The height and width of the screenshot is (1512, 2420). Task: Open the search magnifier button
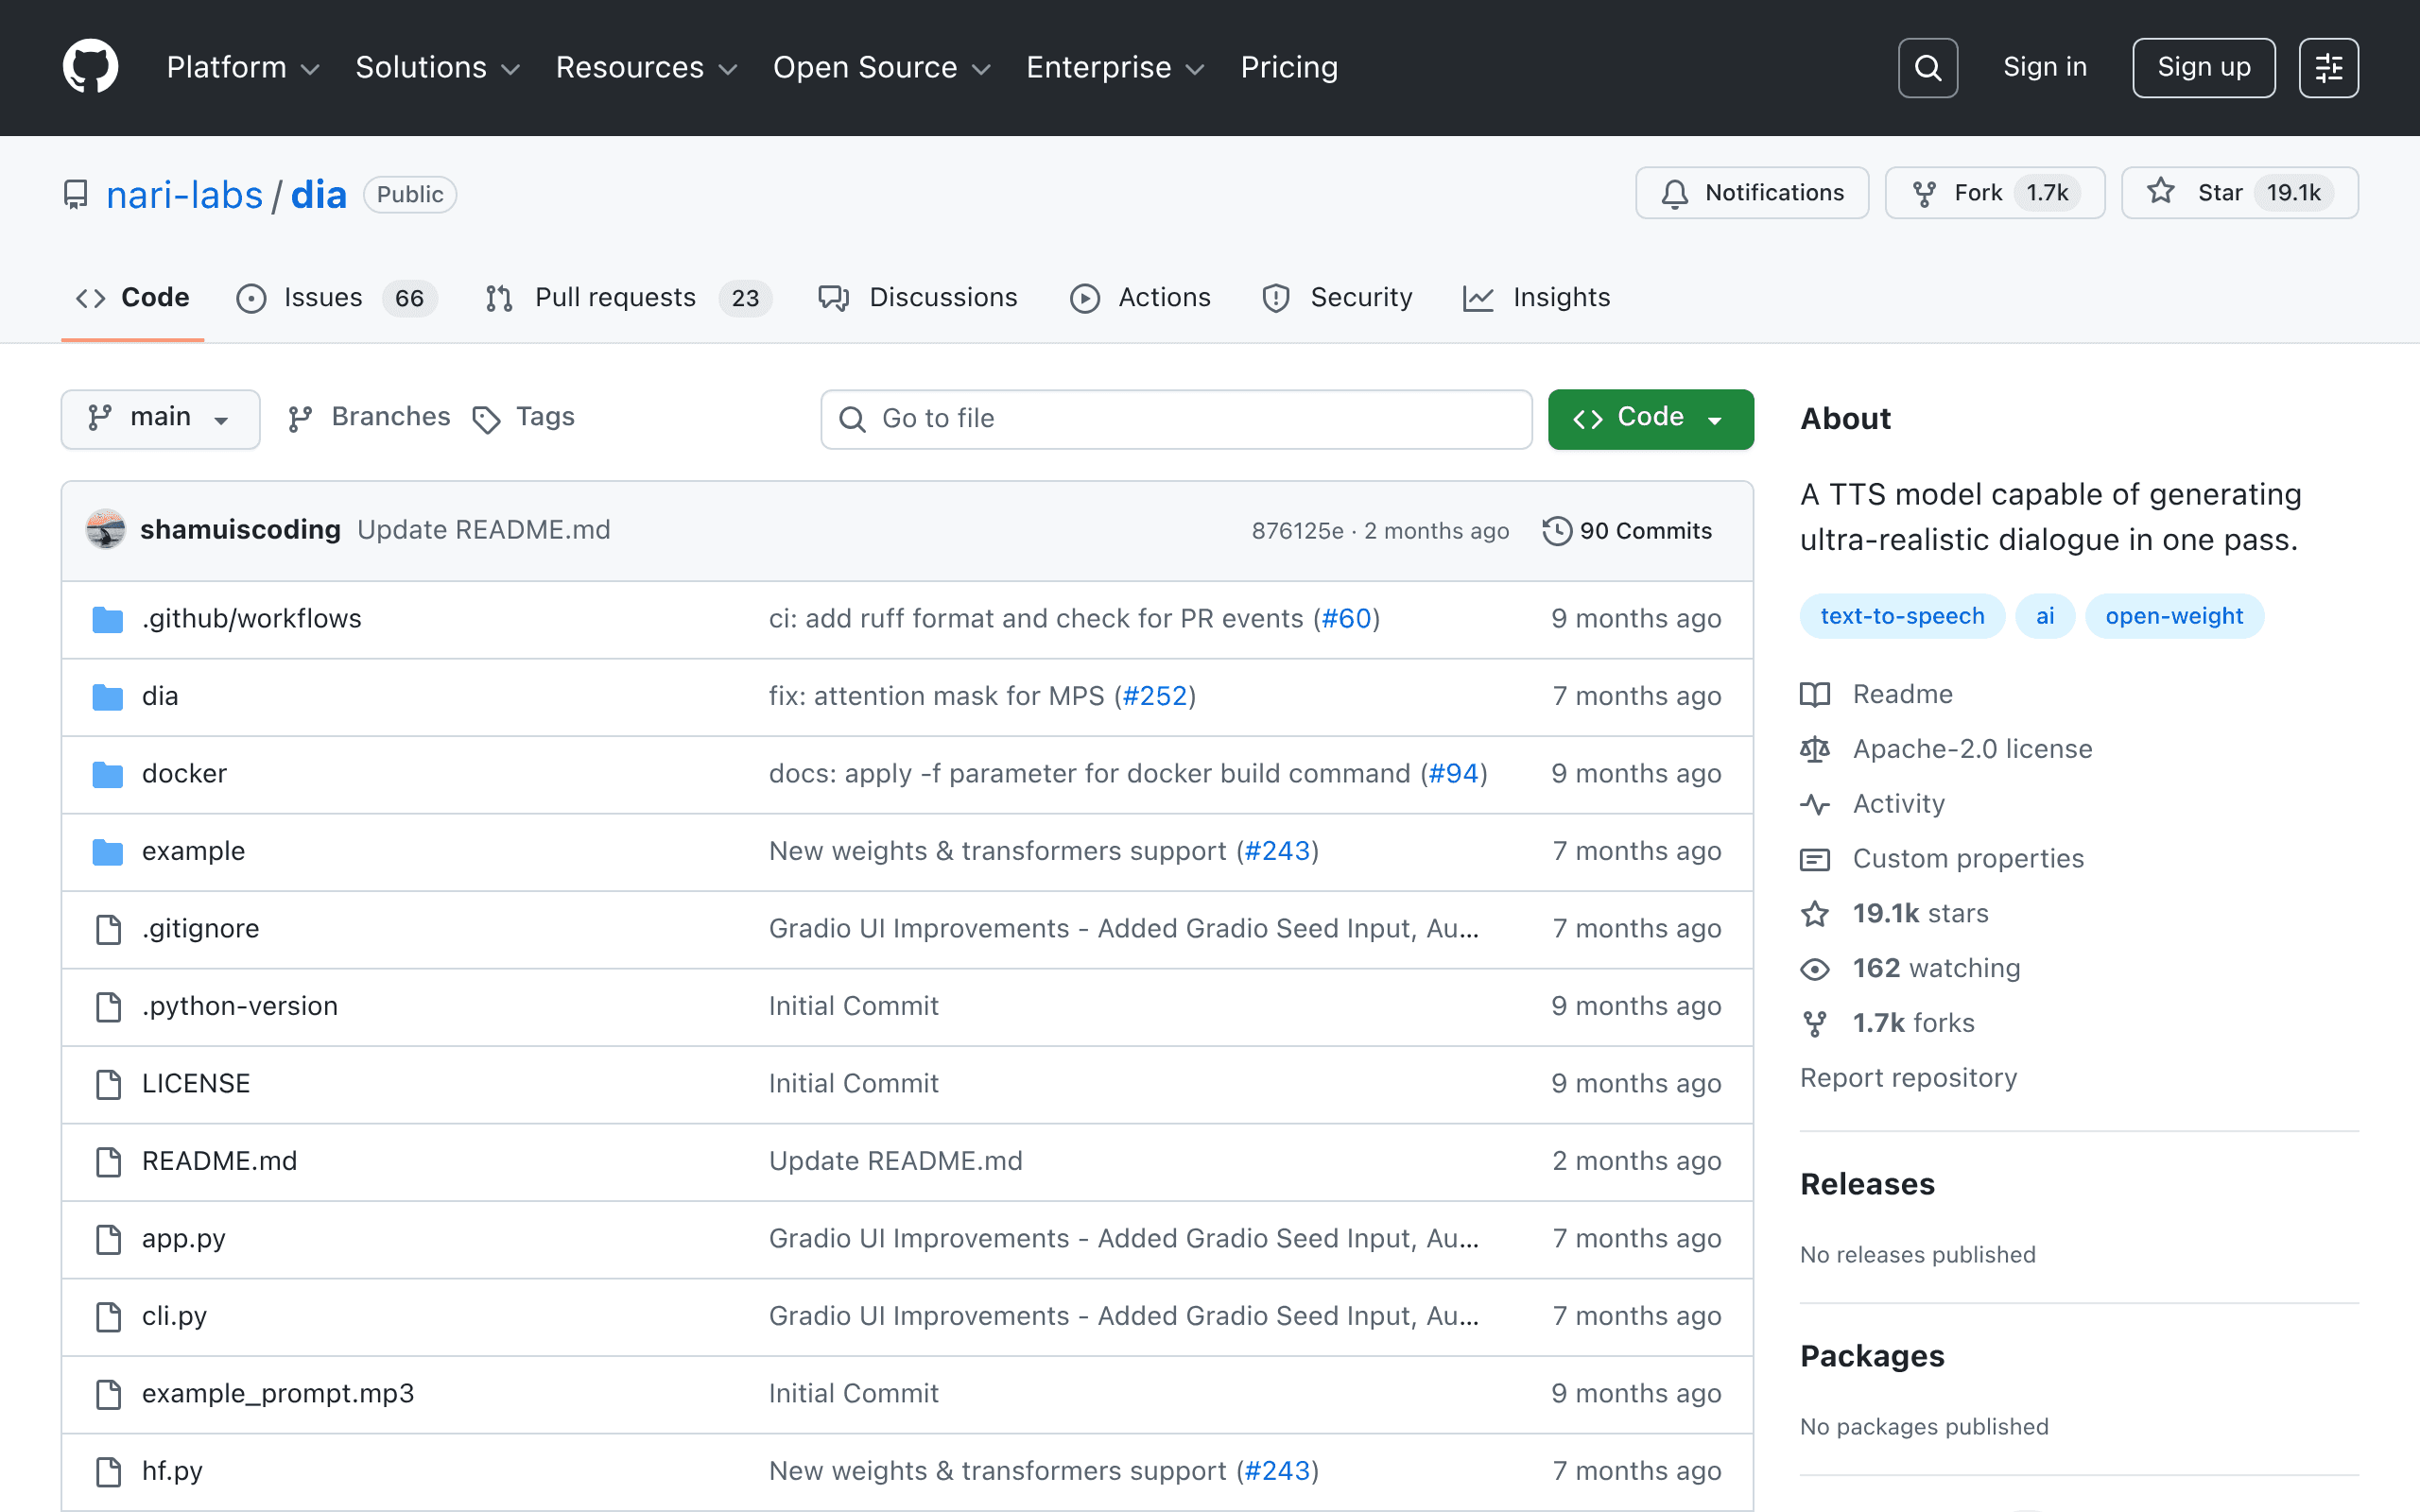click(1927, 67)
